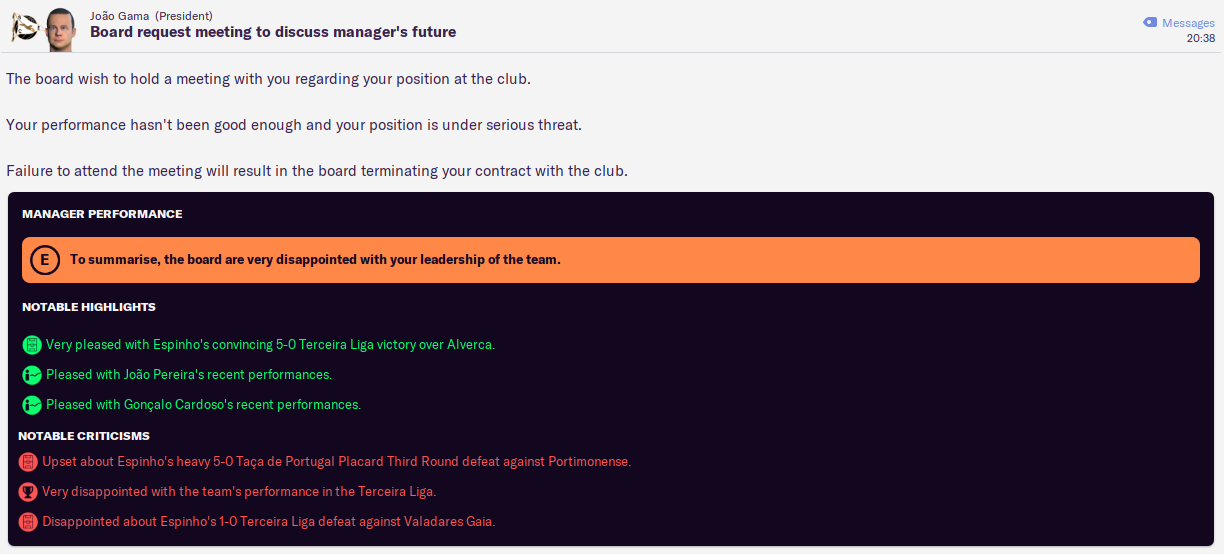
Task: Click the E grade circle badge
Action: coord(44,260)
